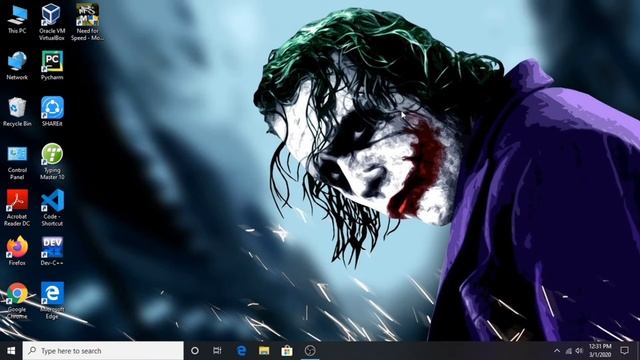
Task: Select the Recycle Bin icon
Action: tap(17, 112)
